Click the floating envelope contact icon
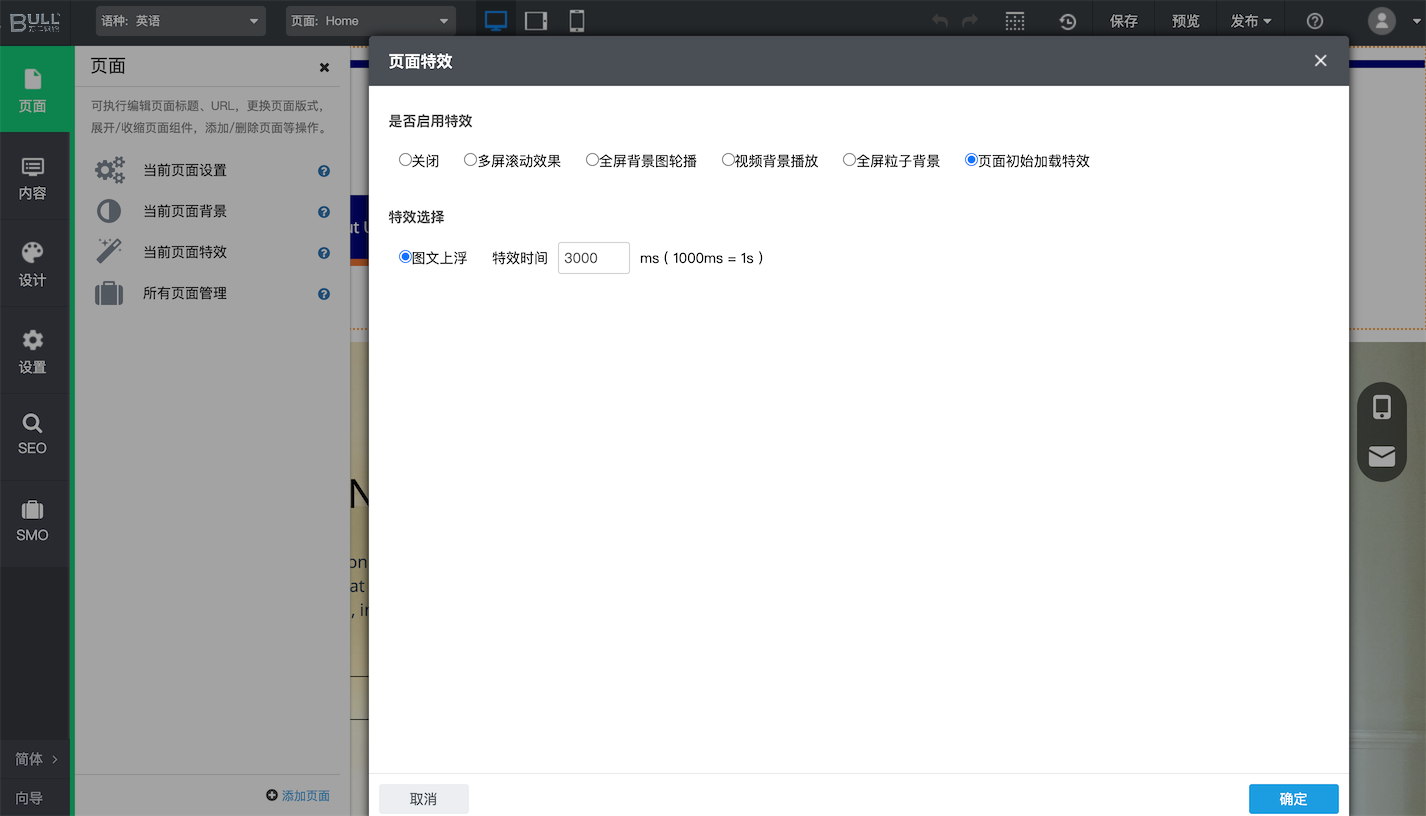Screen dimensions: 1426x816 click(1381, 456)
